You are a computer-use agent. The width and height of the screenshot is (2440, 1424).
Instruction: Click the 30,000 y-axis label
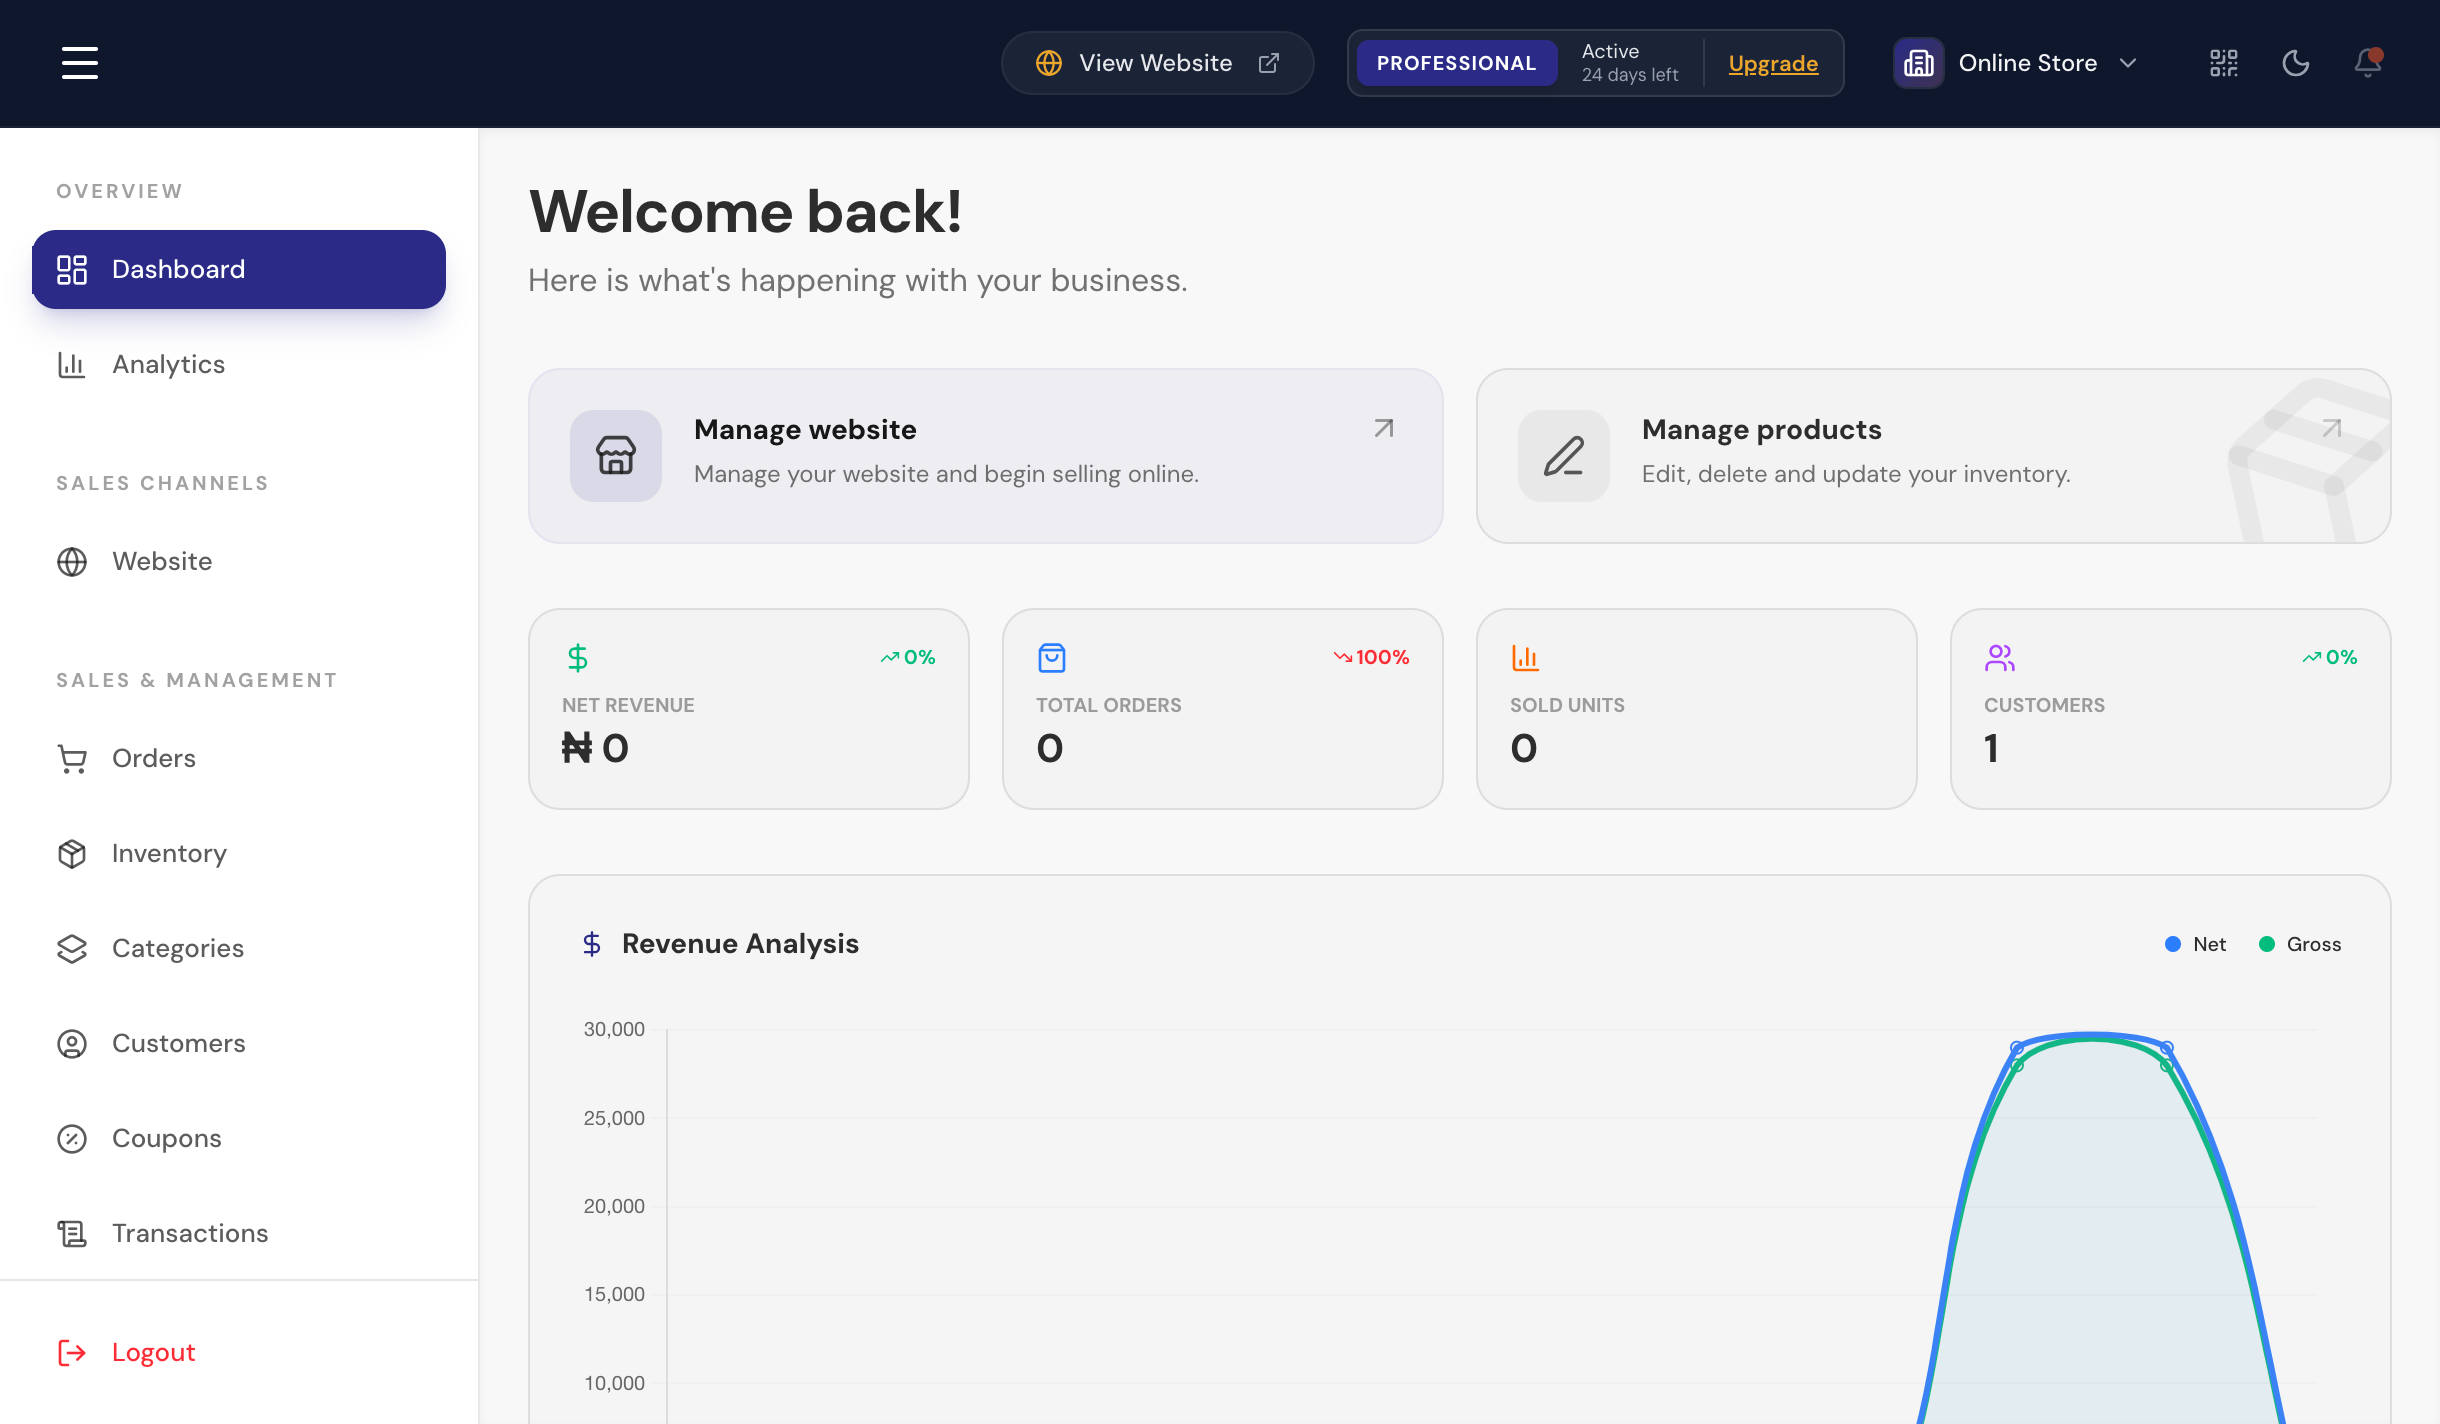click(614, 1029)
